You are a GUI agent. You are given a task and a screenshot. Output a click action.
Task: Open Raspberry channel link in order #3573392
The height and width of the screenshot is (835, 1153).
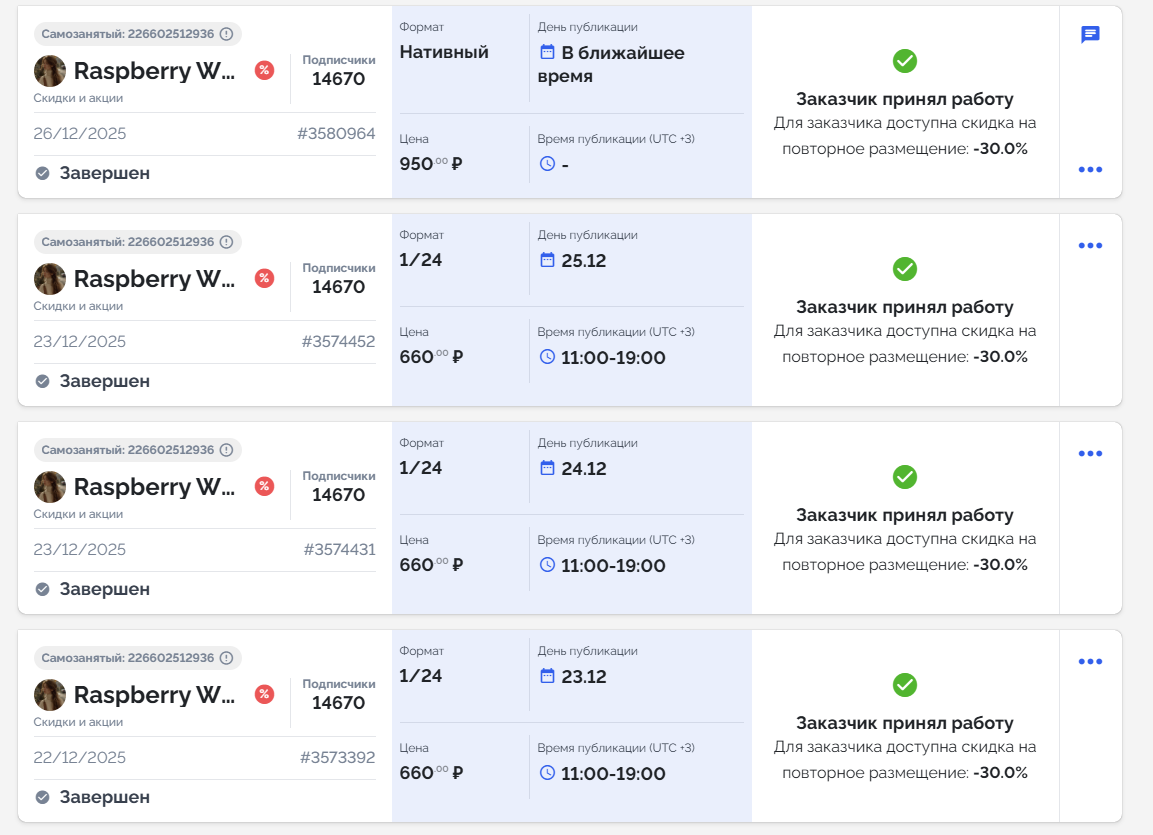[154, 695]
